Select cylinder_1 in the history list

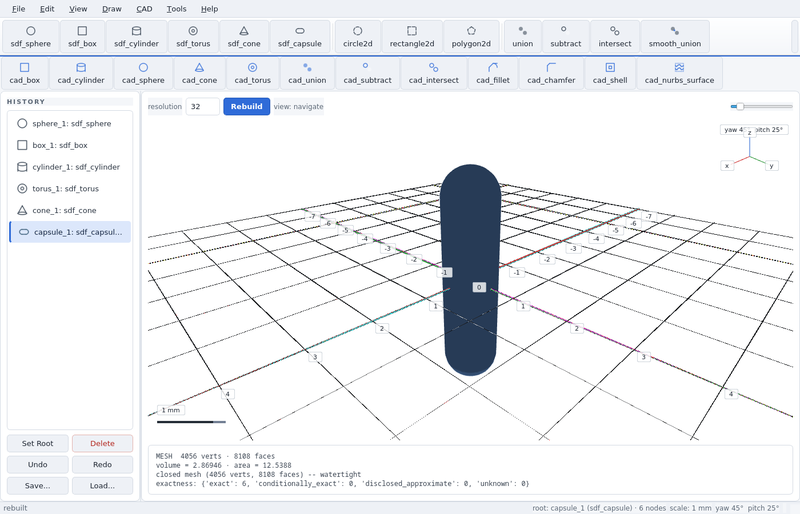tap(70, 167)
